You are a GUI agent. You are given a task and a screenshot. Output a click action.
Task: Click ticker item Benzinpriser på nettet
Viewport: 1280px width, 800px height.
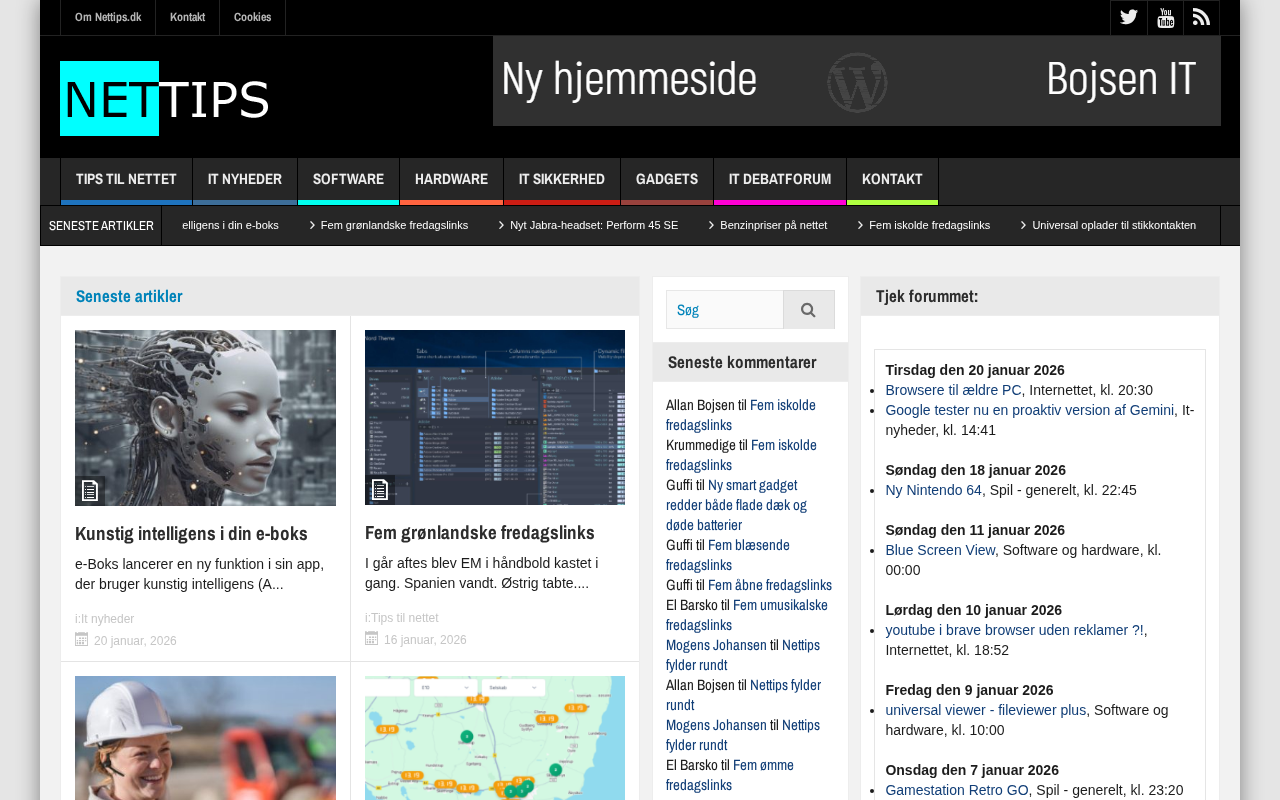774,226
